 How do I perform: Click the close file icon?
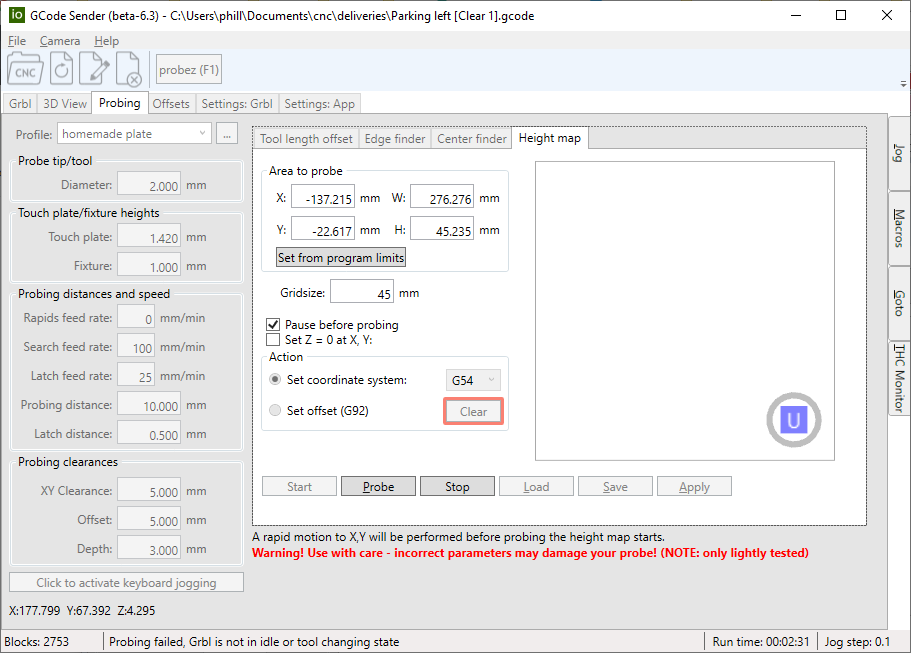point(129,70)
